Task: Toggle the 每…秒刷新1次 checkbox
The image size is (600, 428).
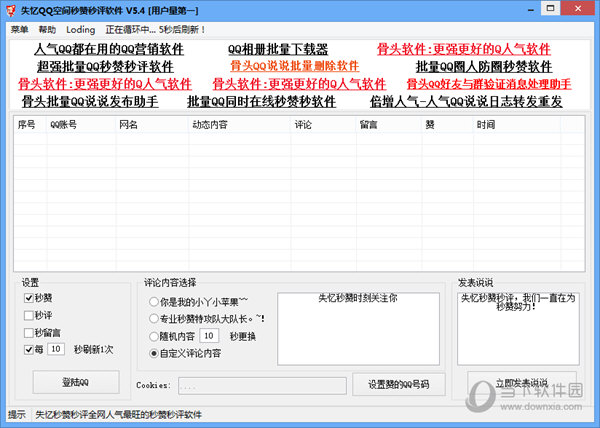Action: point(28,349)
